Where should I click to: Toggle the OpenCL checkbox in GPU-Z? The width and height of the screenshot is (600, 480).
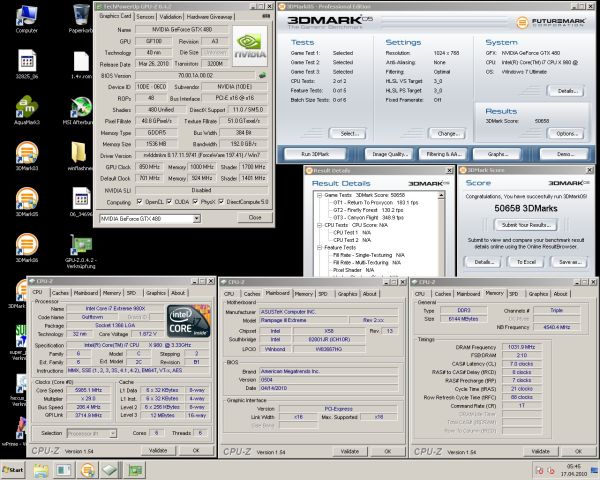[139, 202]
